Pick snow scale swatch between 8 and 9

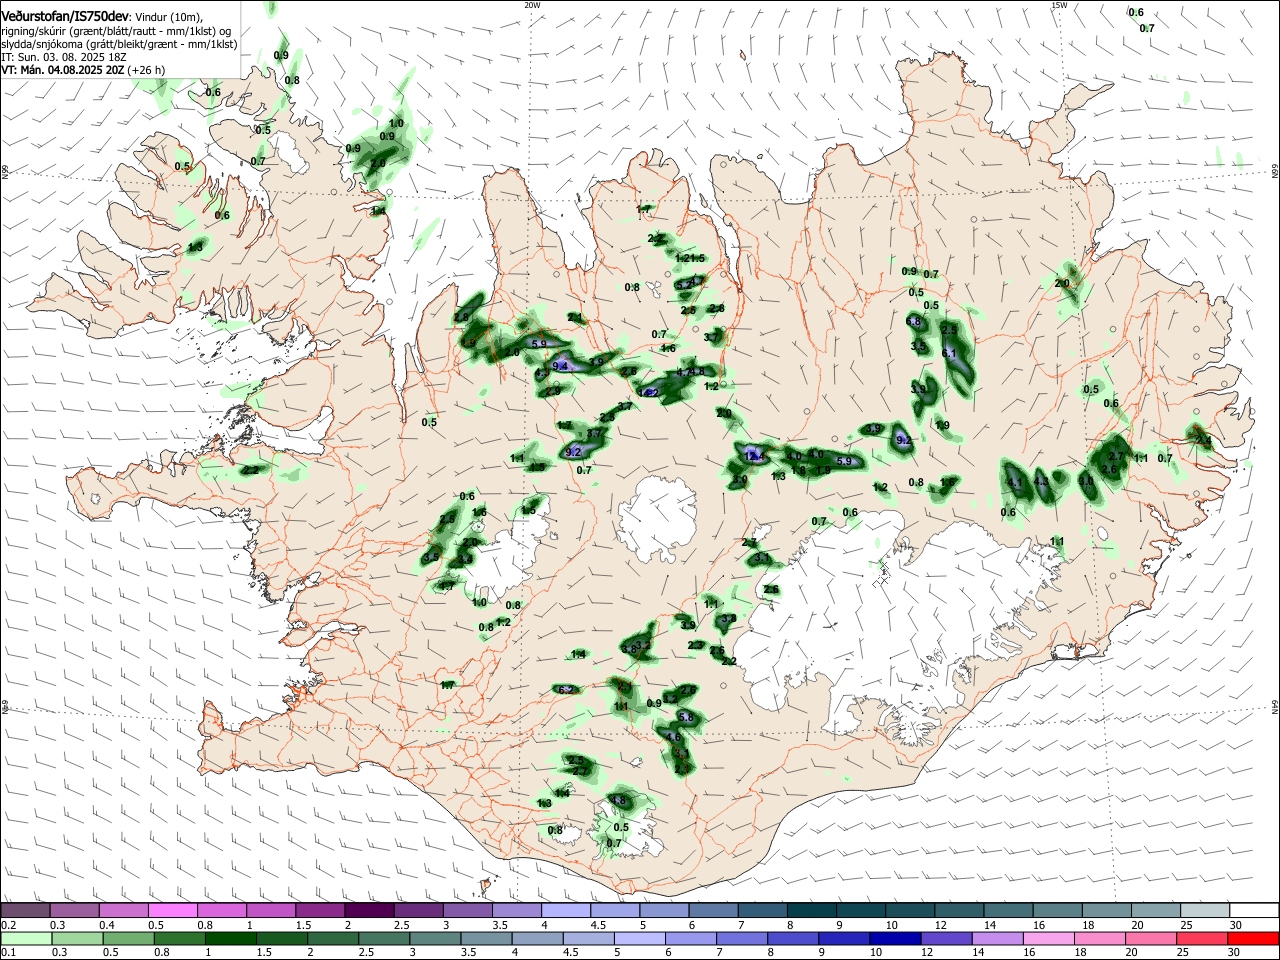(x=810, y=911)
